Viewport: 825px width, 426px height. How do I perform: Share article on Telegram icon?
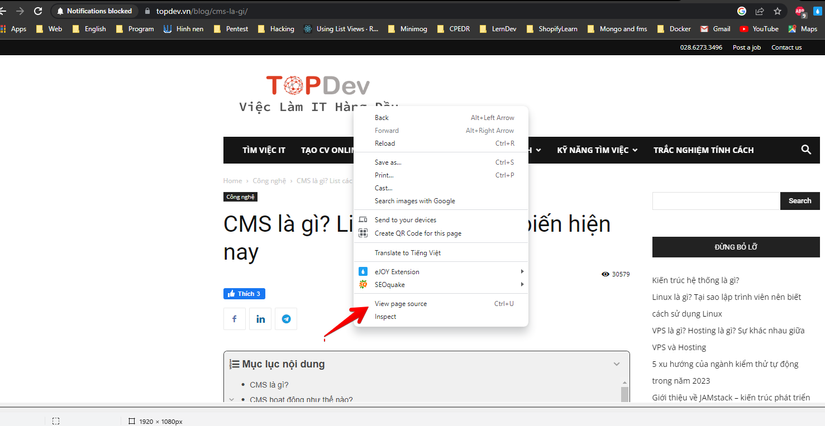click(286, 319)
